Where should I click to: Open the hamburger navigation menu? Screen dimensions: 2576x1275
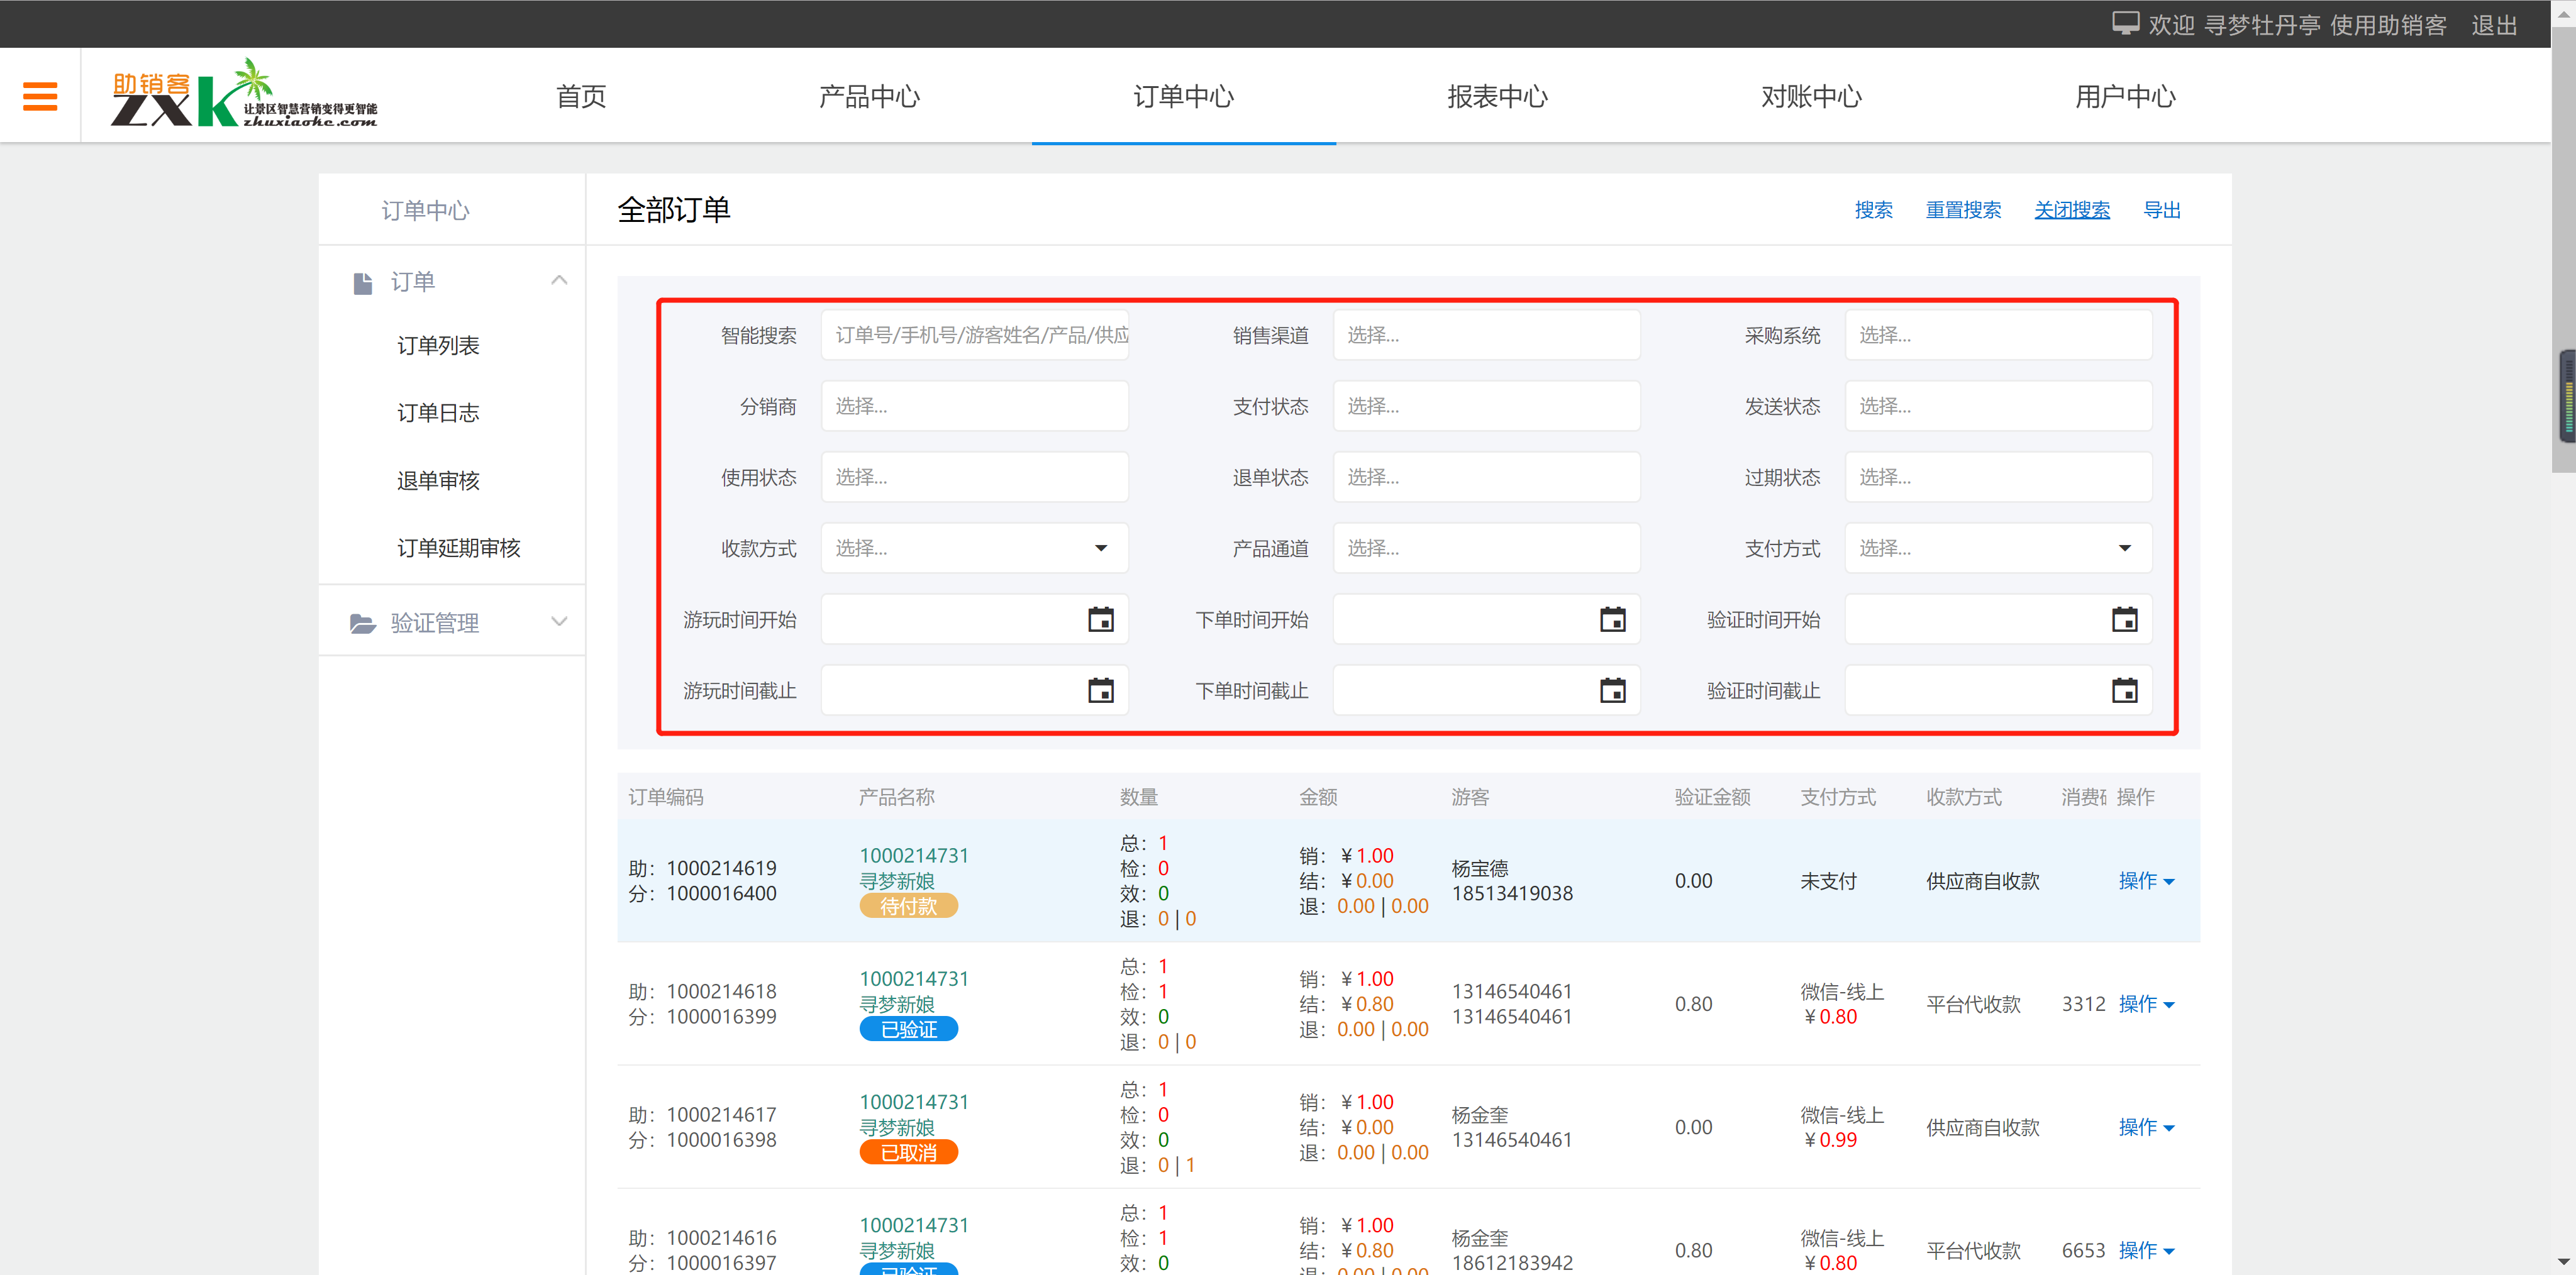point(40,95)
